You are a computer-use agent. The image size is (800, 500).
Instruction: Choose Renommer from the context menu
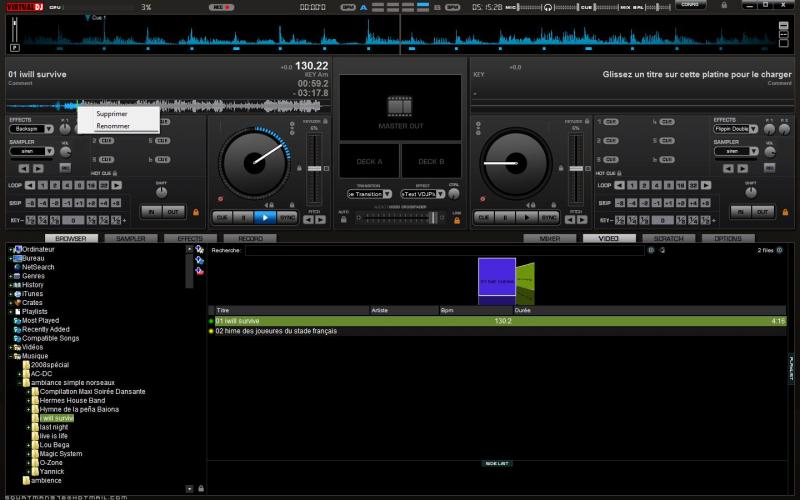(x=112, y=126)
